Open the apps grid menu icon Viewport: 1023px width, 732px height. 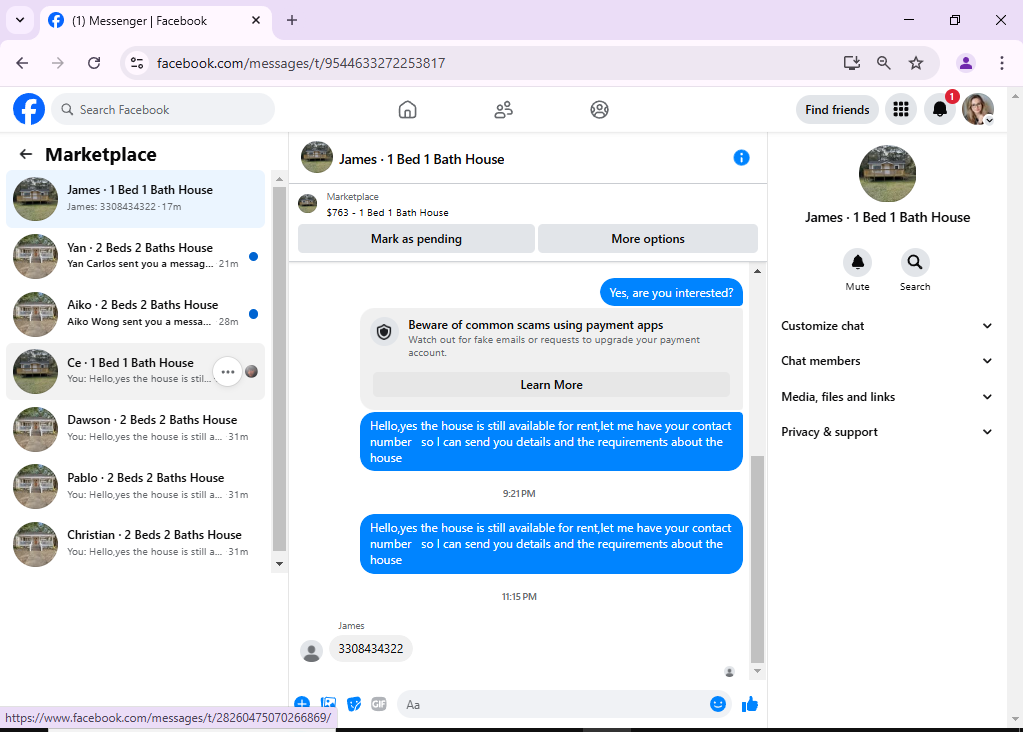click(x=901, y=109)
